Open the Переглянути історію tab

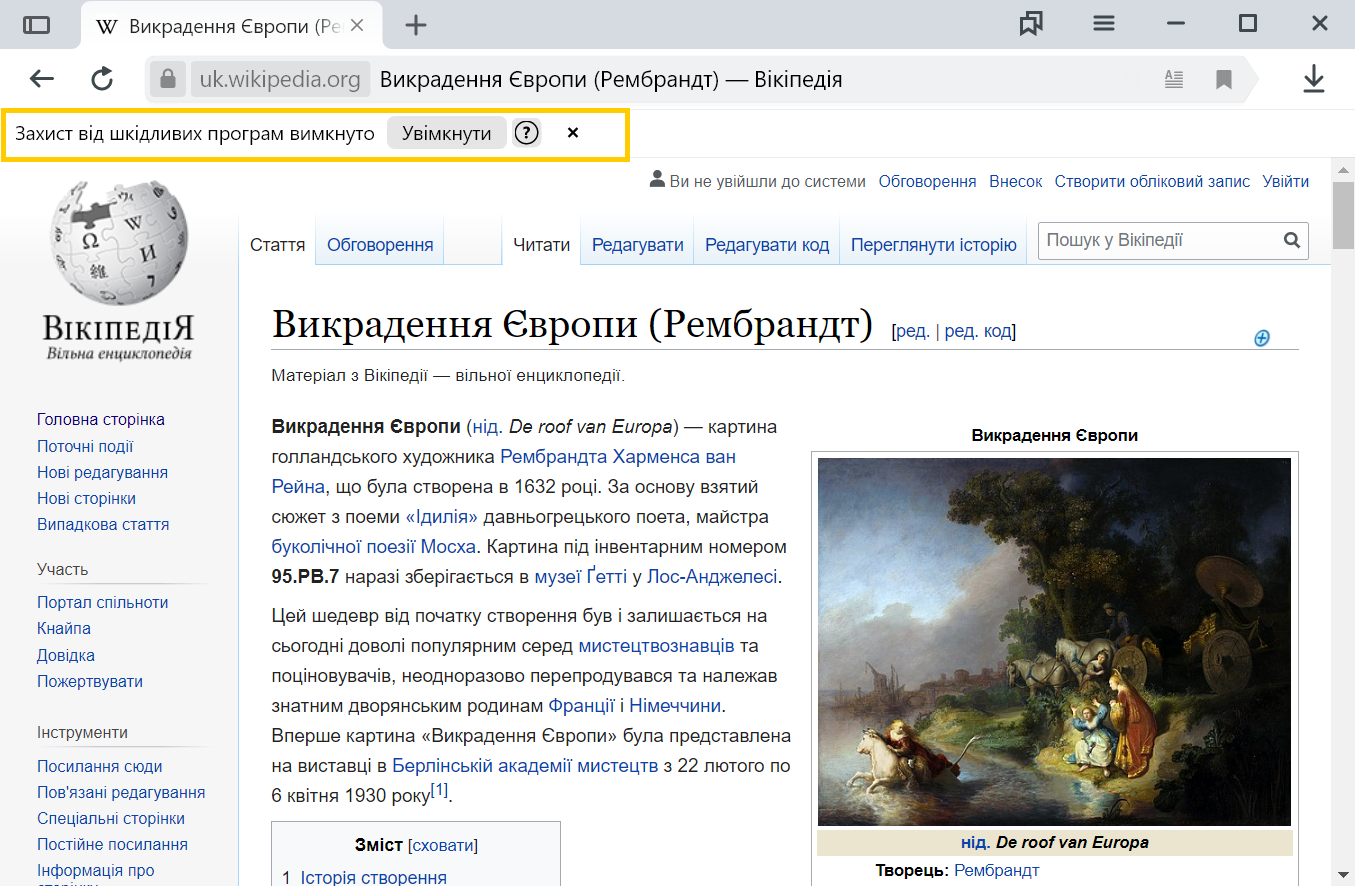[934, 244]
